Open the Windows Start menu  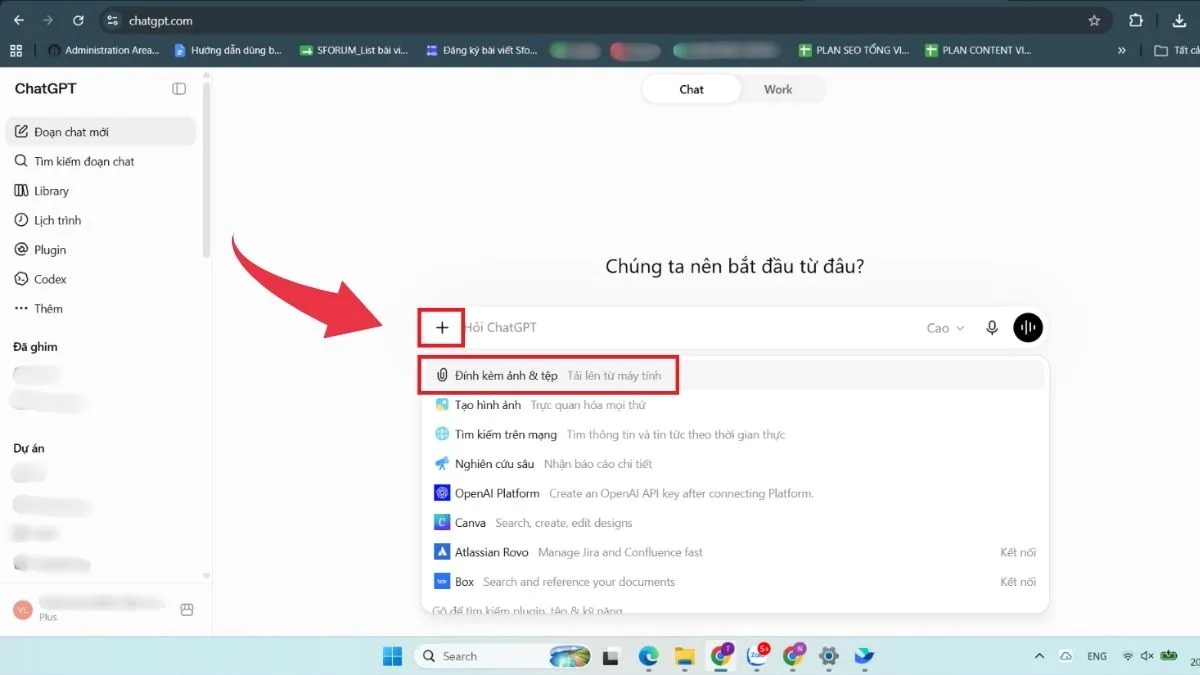coord(391,656)
